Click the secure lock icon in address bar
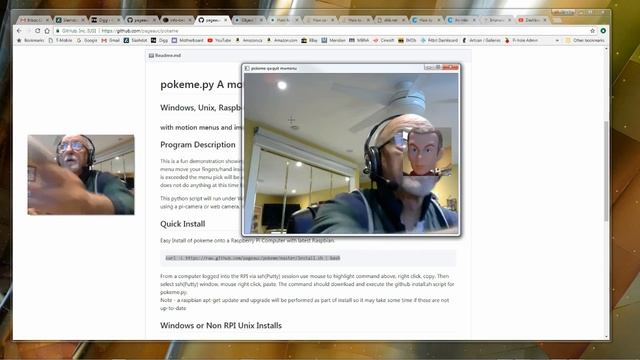640x360 pixels. click(58, 31)
